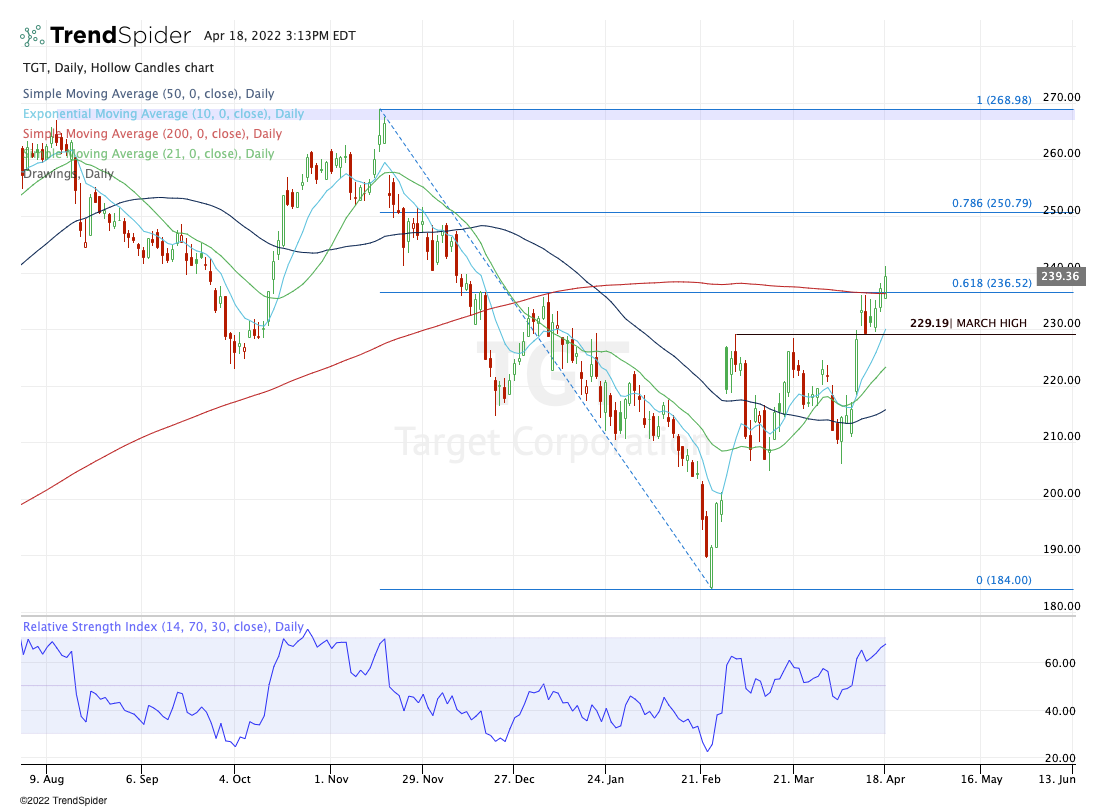Screen dimensions: 1106x810
Task: Toggle the 21 Simple Moving Average legend
Action: point(148,154)
